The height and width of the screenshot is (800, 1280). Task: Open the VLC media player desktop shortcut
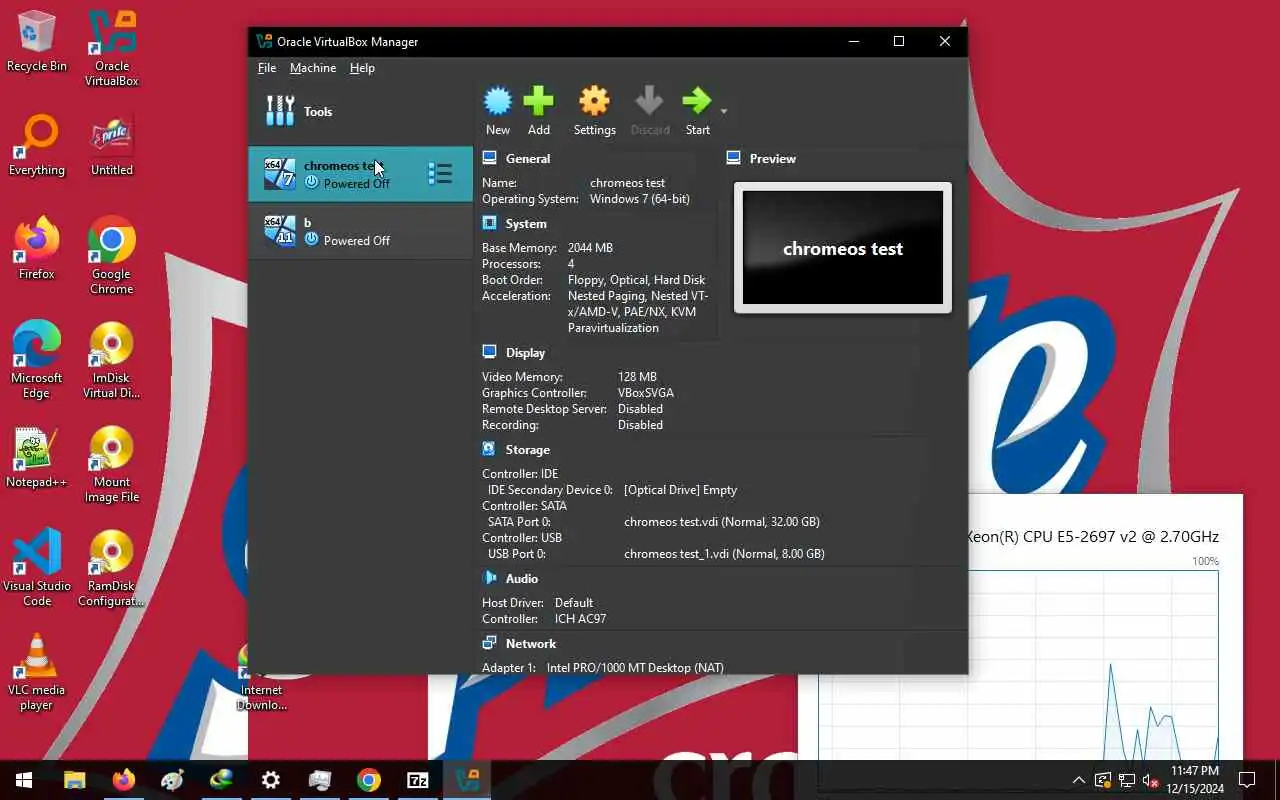[37, 672]
